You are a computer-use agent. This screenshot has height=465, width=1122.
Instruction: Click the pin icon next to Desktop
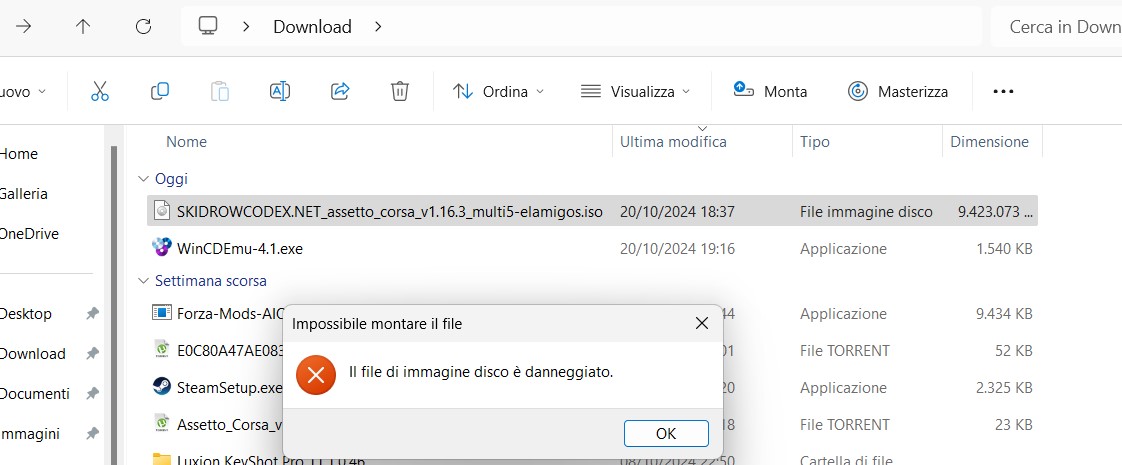pos(92,313)
